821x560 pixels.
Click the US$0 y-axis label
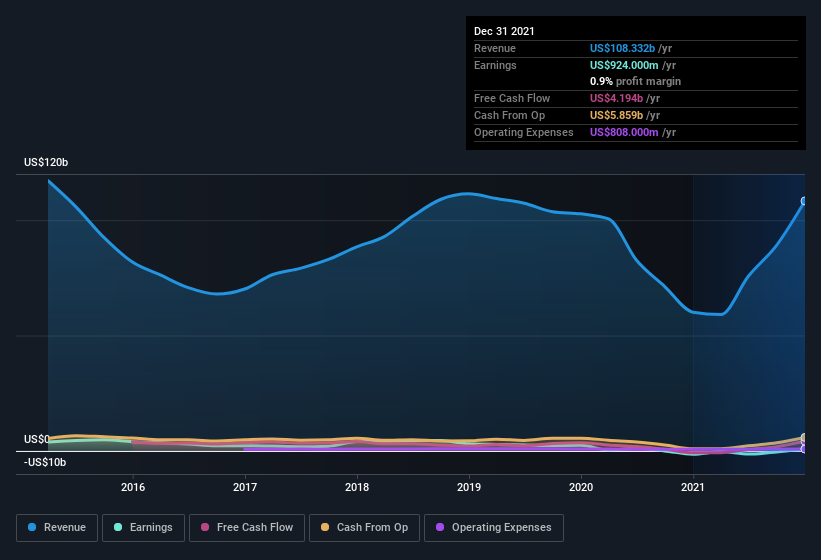37,439
